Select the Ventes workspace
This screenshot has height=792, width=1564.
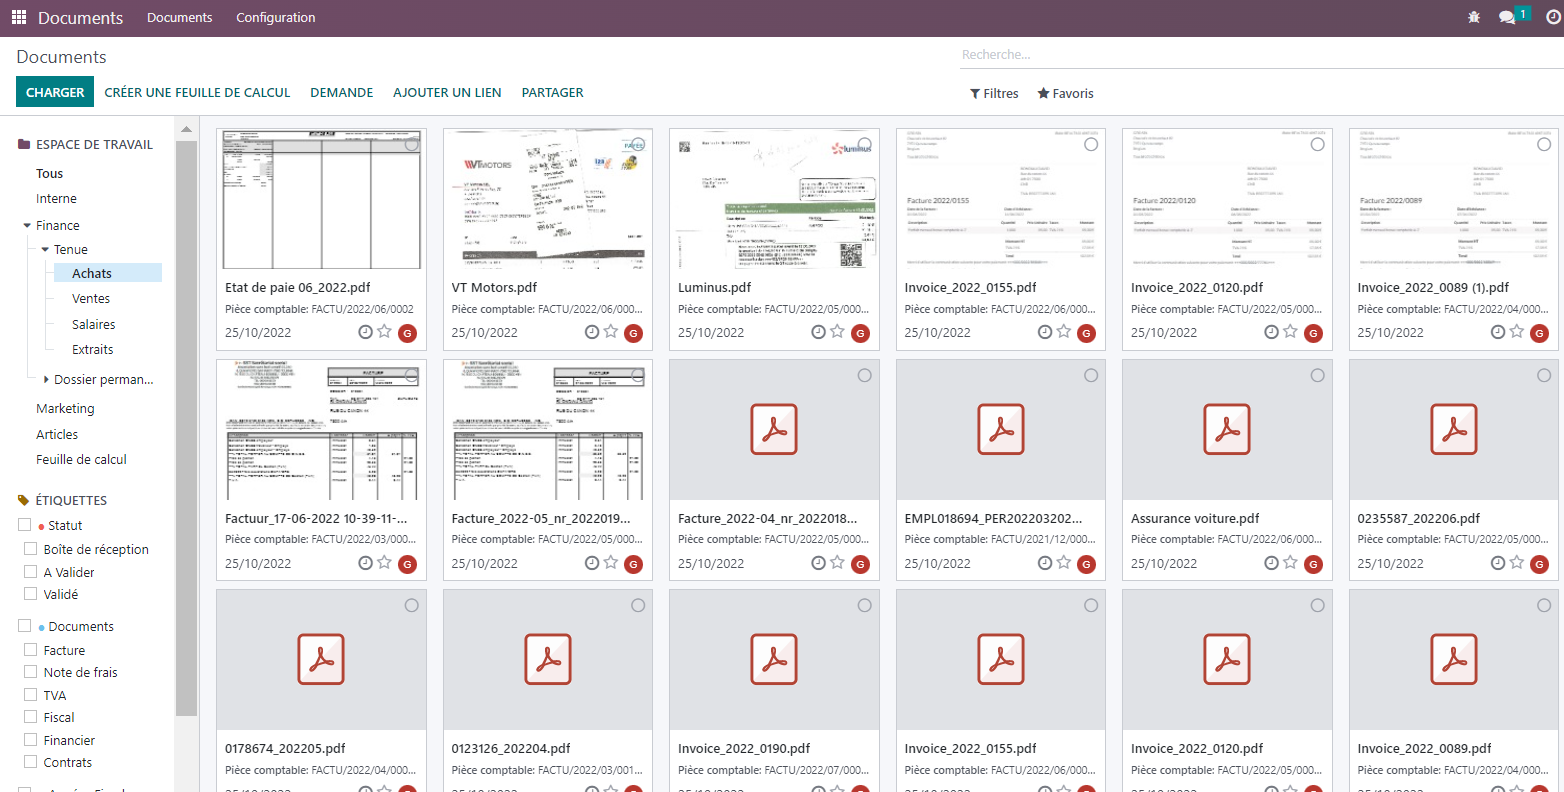pyautogui.click(x=91, y=298)
